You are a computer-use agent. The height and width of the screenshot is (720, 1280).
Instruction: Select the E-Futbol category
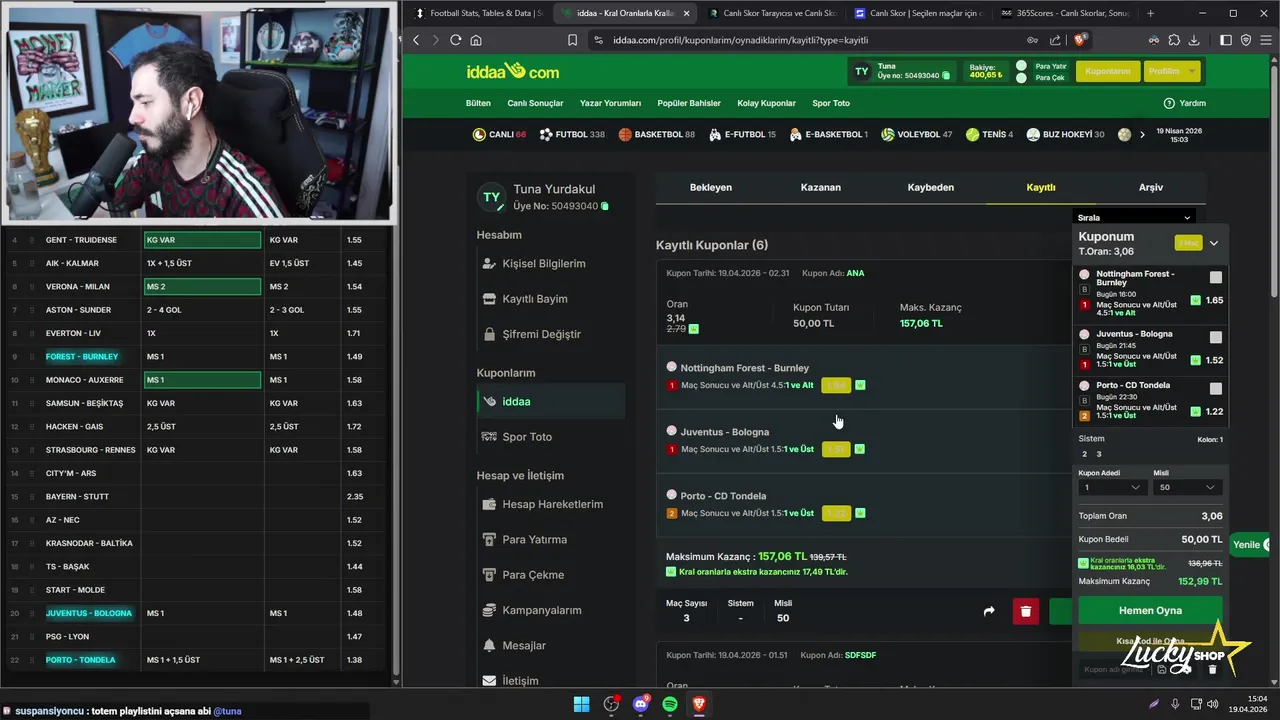(742, 134)
